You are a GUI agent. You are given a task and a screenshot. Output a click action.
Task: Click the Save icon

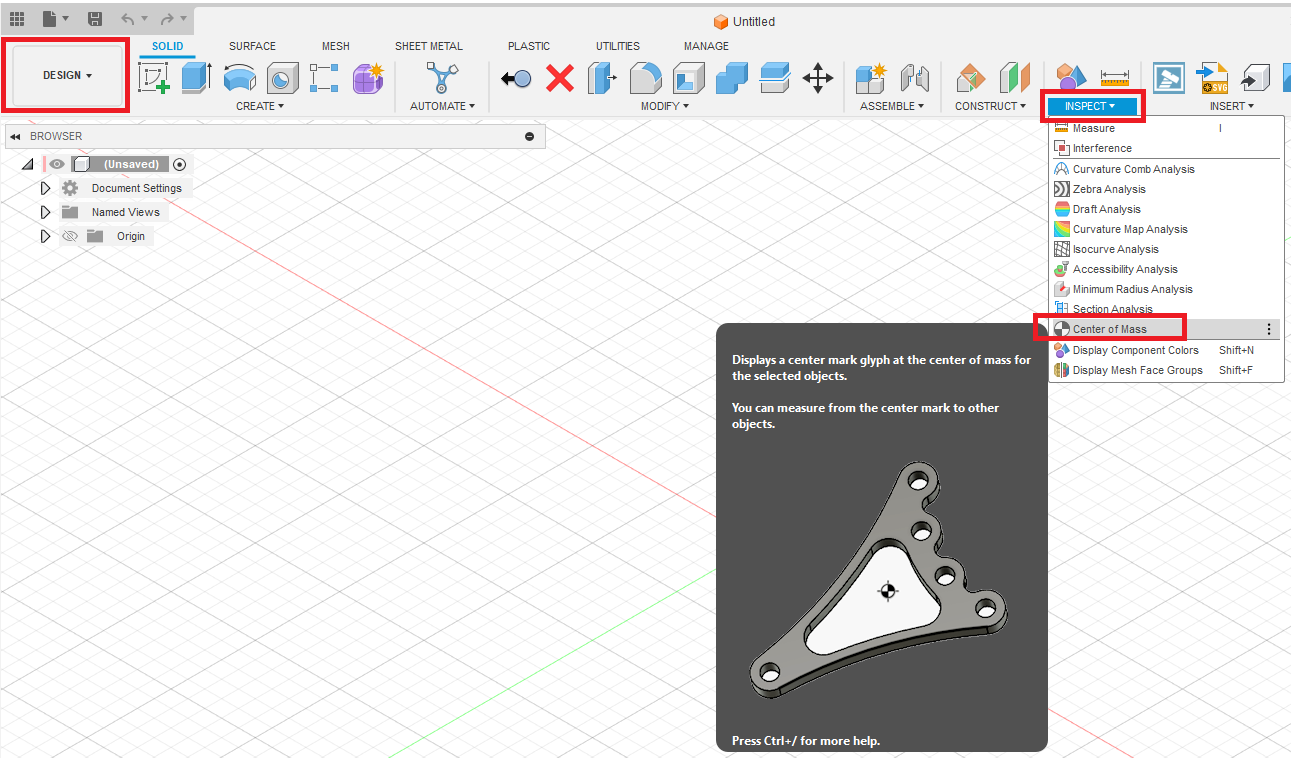(94, 18)
